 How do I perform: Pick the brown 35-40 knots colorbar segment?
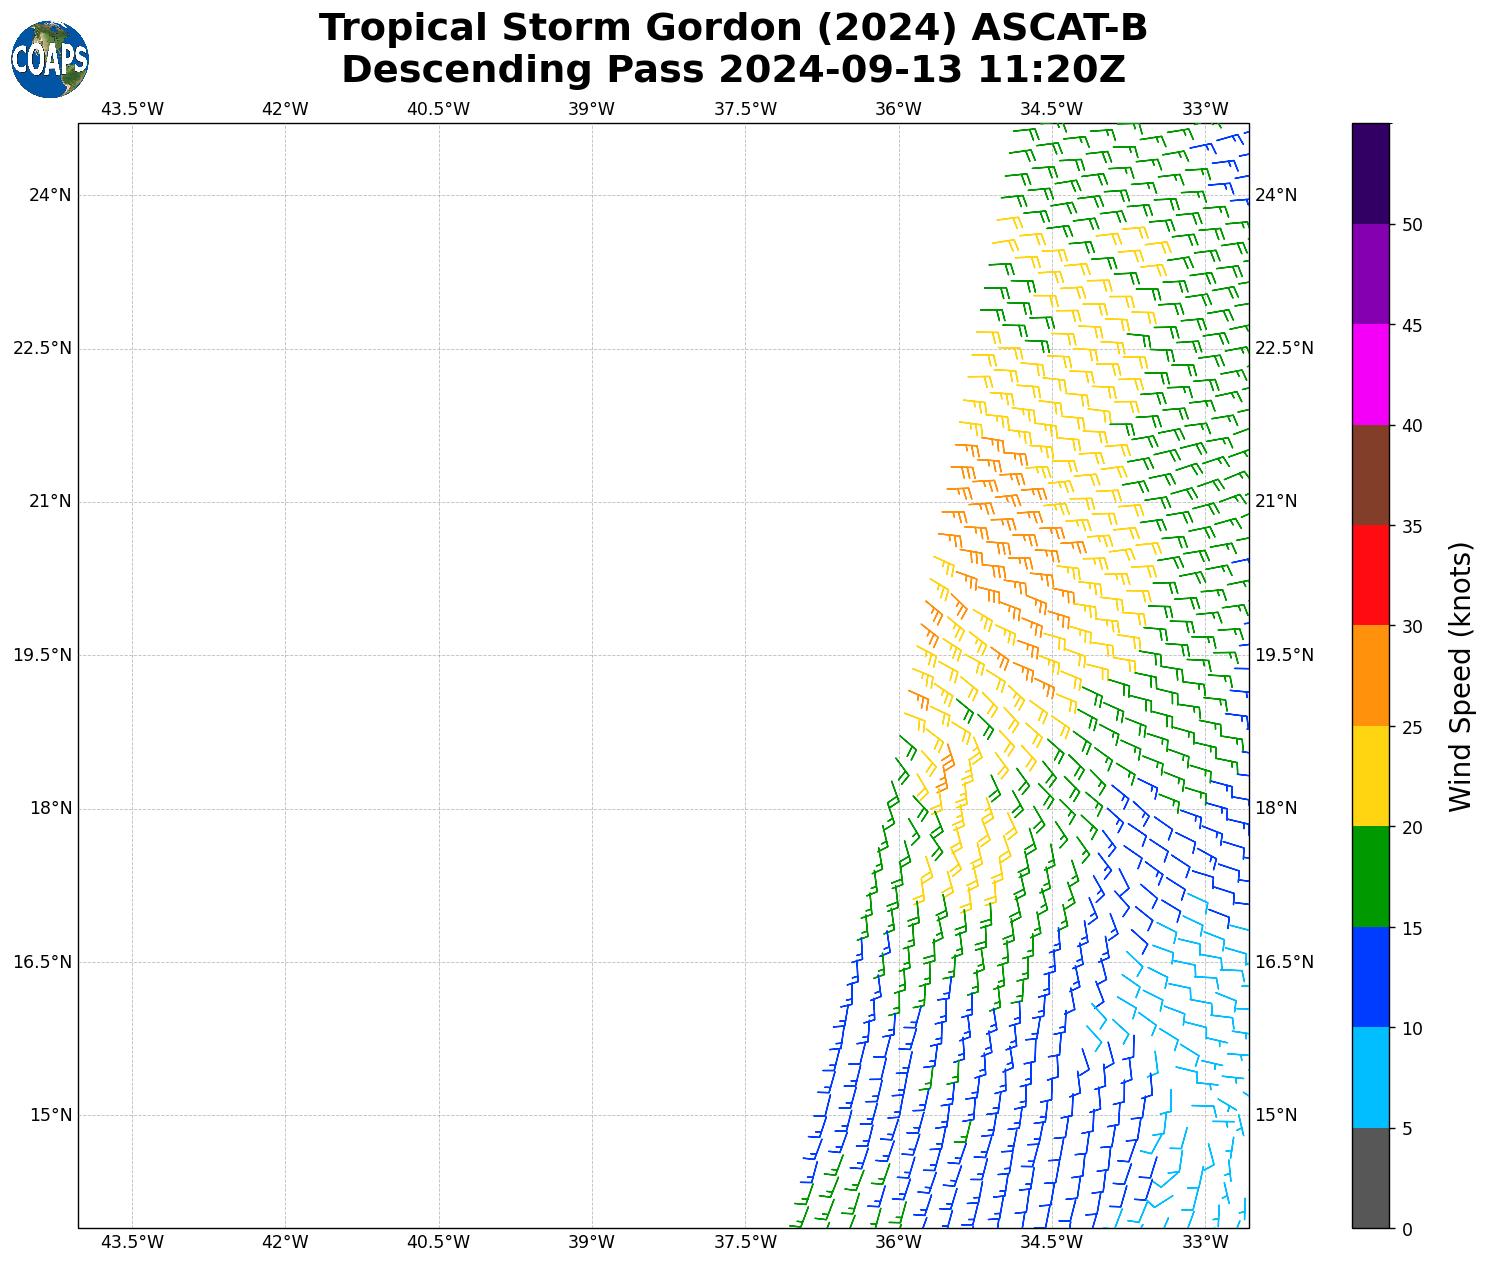[x=1370, y=475]
